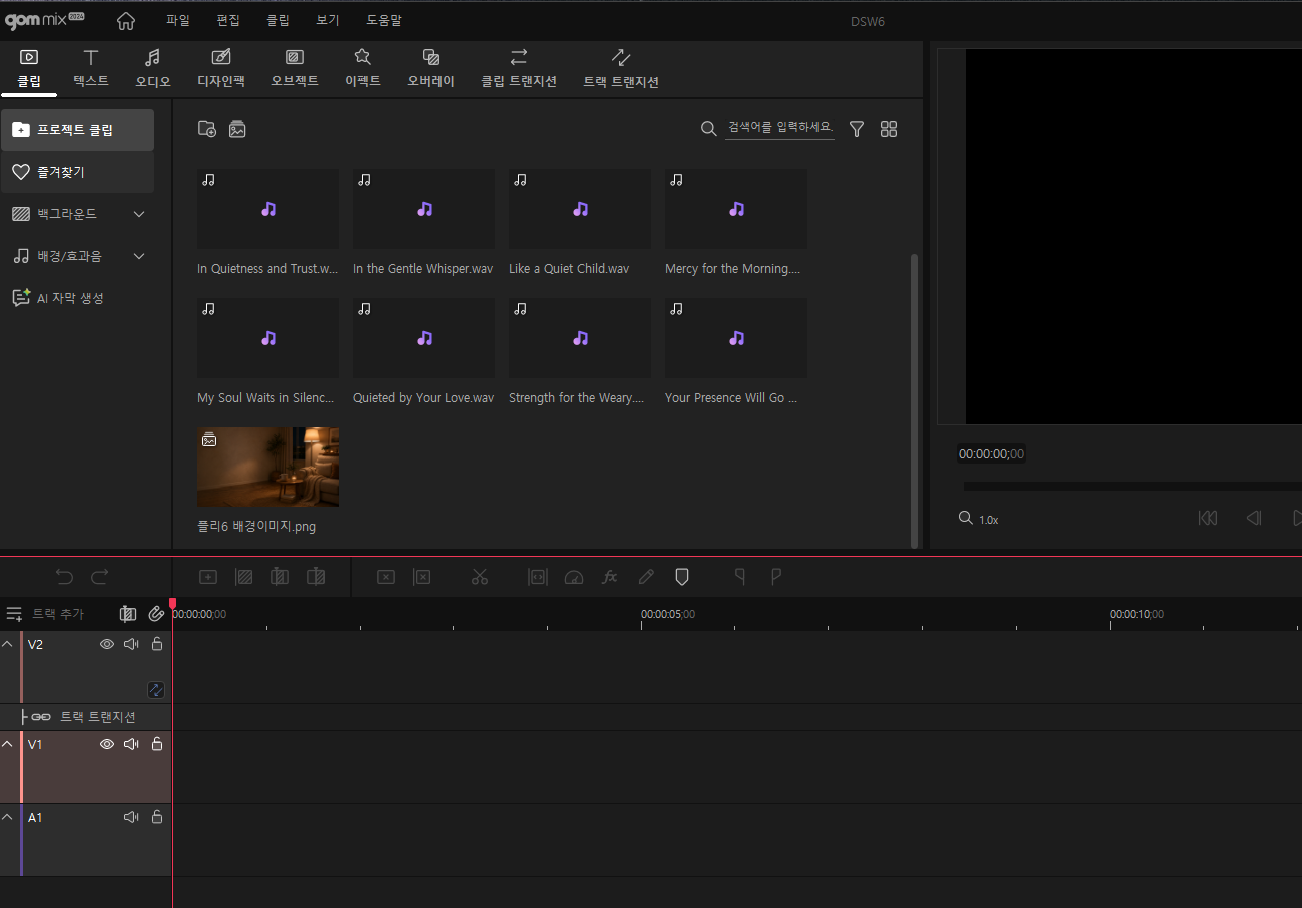Collapse the V1 track chevron
This screenshot has height=908, width=1302.
pyautogui.click(x=7, y=744)
